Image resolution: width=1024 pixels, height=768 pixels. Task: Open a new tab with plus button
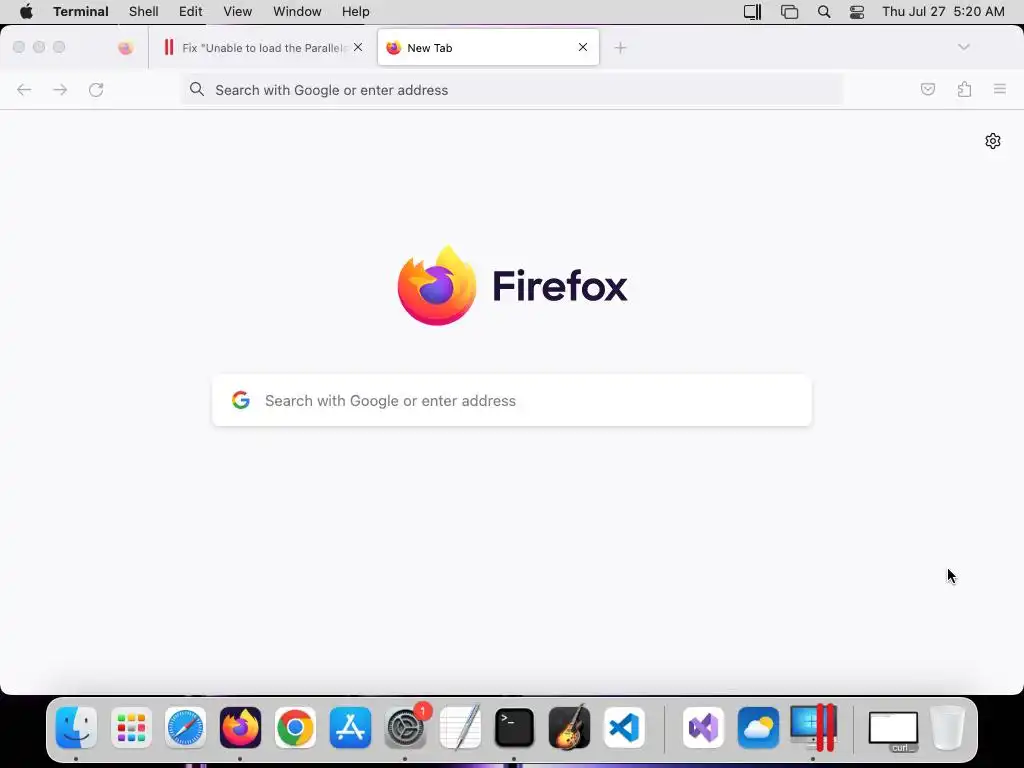click(620, 48)
